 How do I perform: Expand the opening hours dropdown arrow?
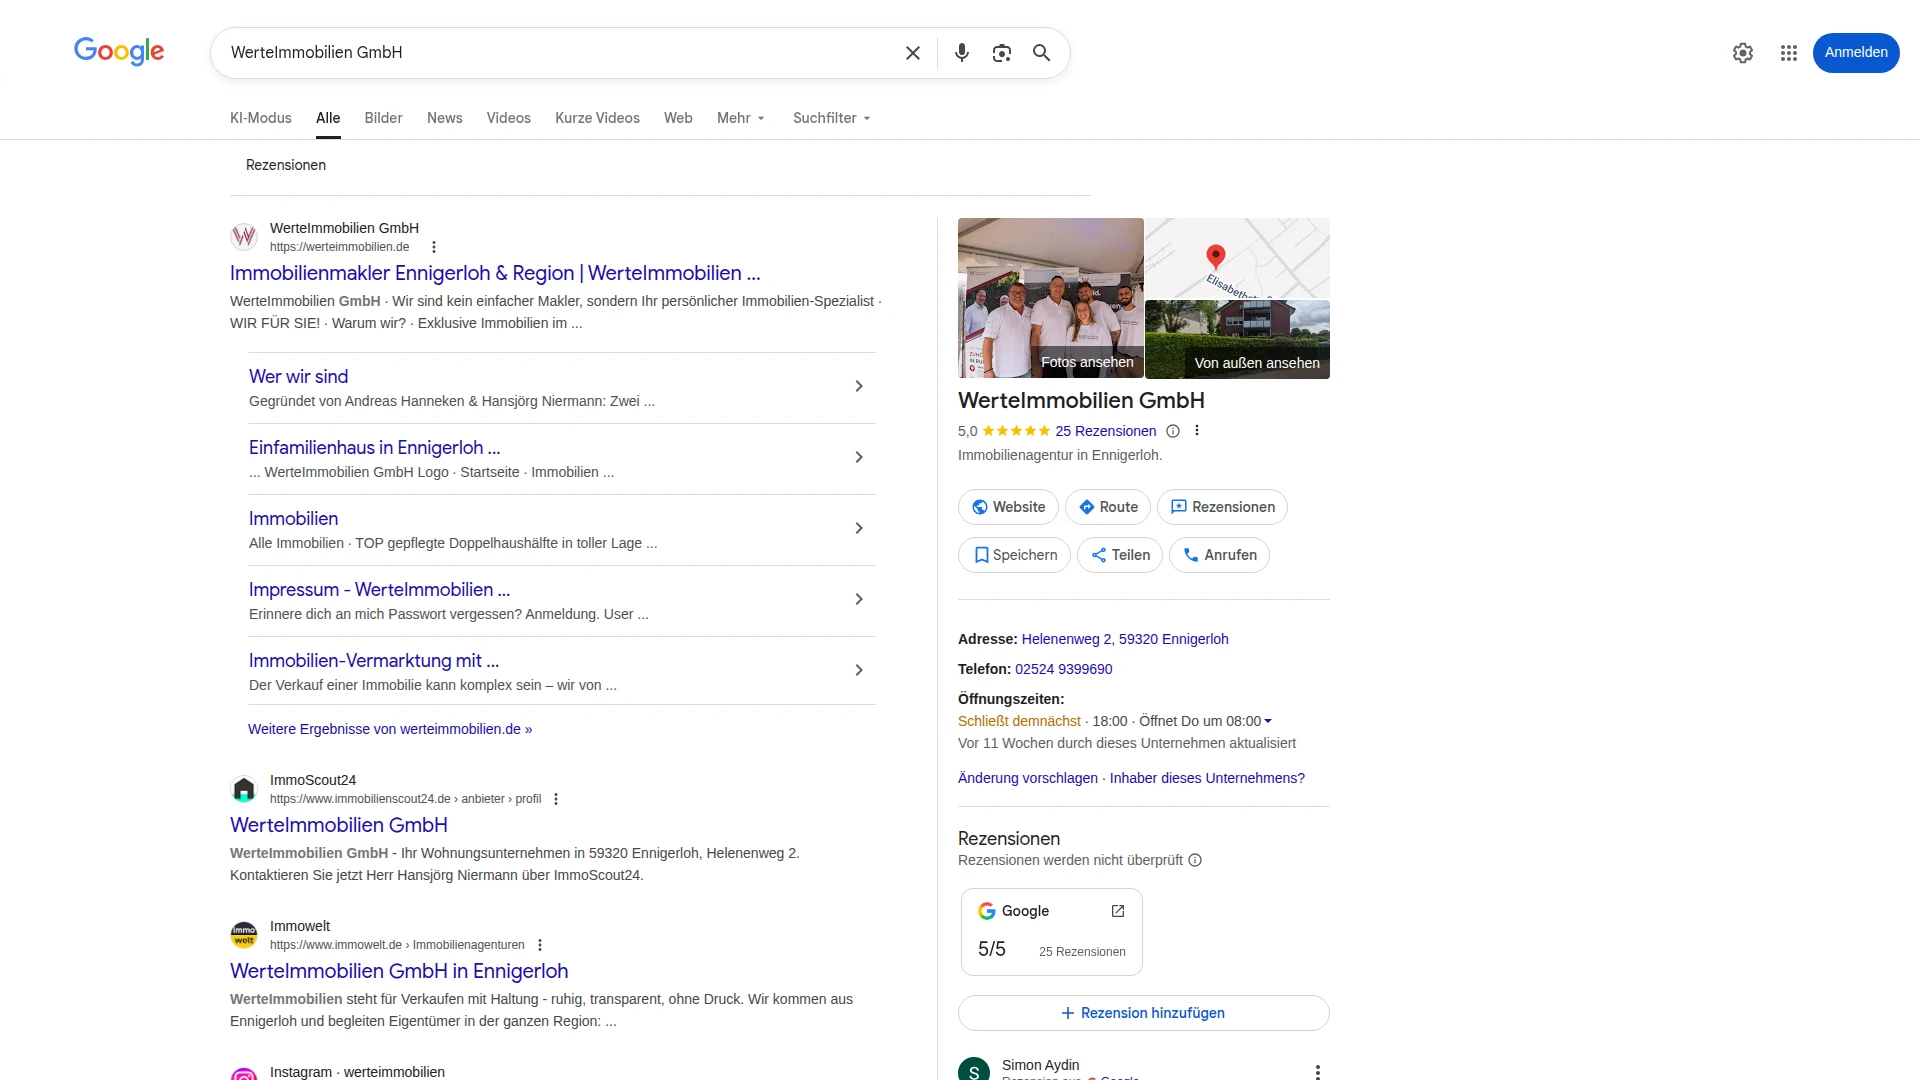pos(1268,721)
